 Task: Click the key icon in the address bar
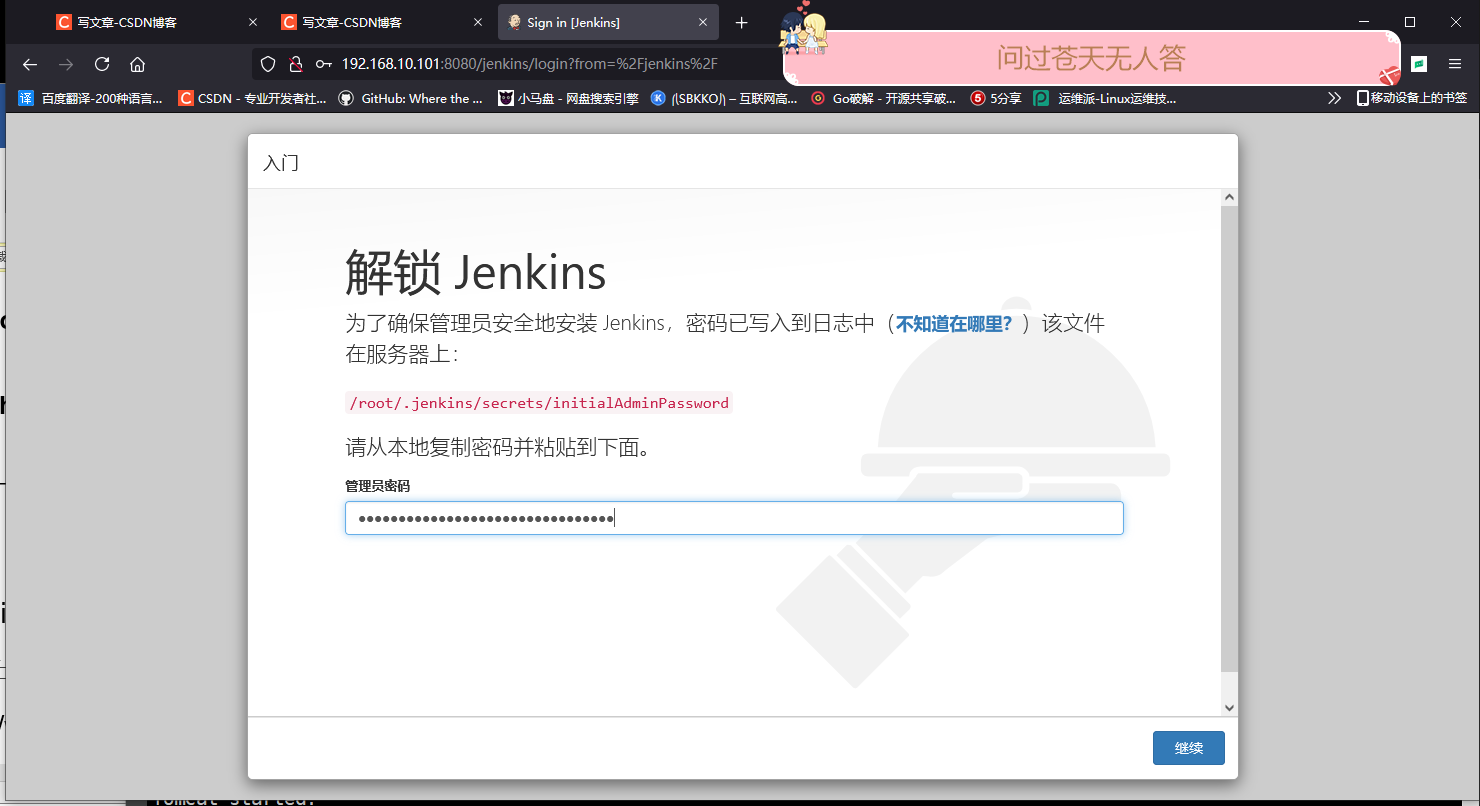(322, 62)
